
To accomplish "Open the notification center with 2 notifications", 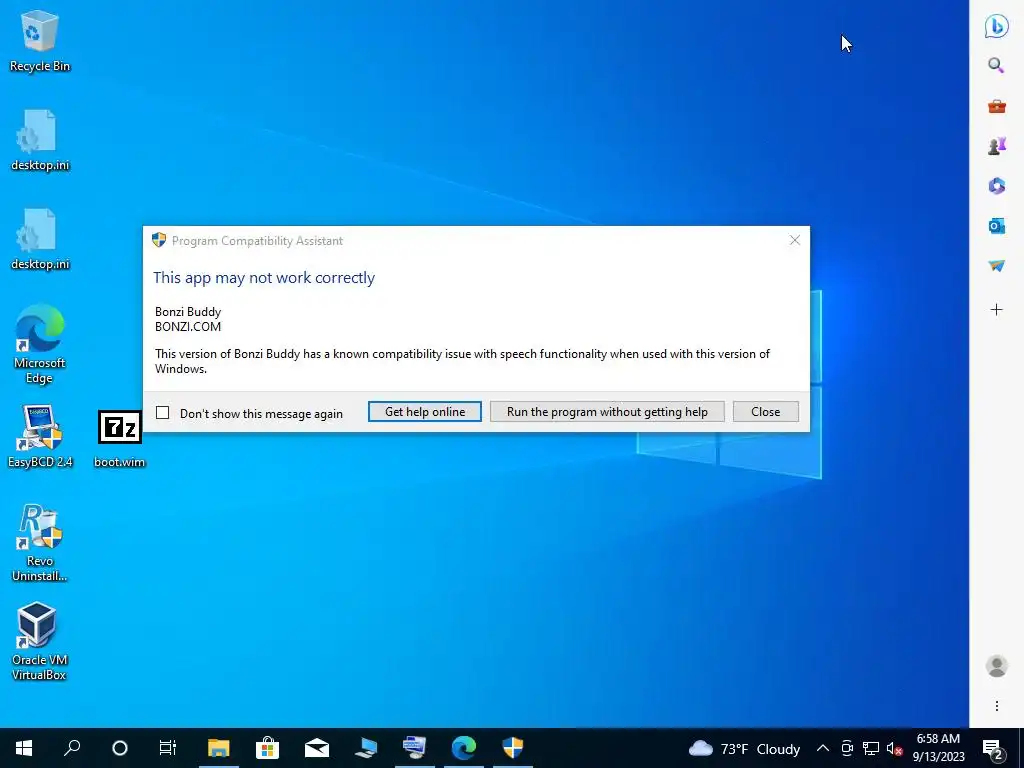I will (993, 749).
